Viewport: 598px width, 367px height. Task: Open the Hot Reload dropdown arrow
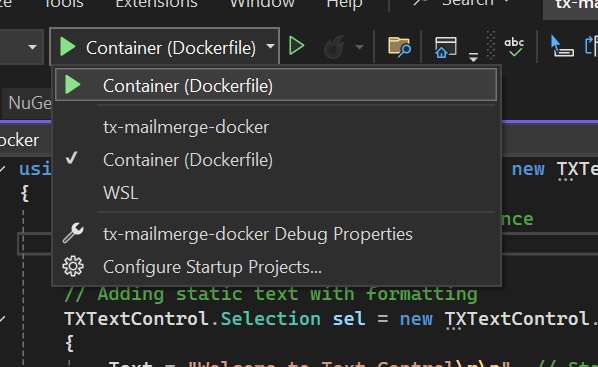pos(359,47)
